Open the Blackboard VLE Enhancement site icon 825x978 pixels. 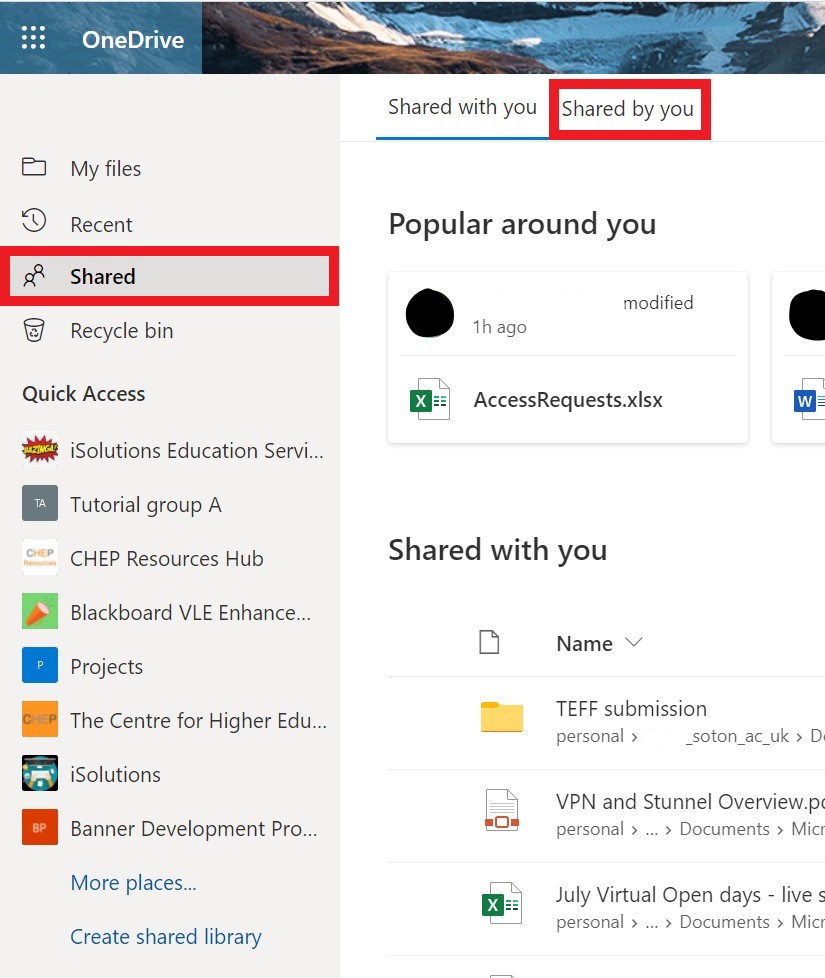[40, 612]
